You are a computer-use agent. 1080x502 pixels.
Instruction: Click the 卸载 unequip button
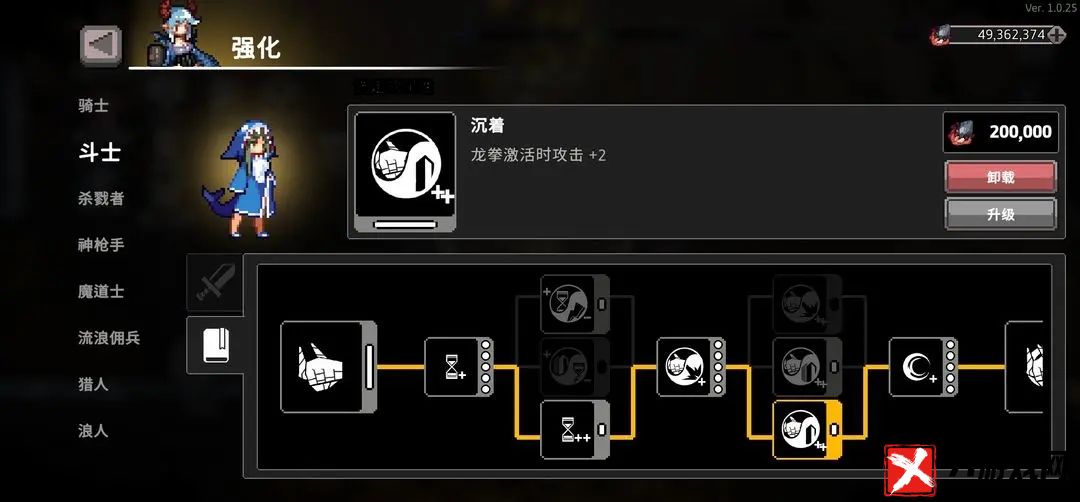pyautogui.click(x=1000, y=177)
